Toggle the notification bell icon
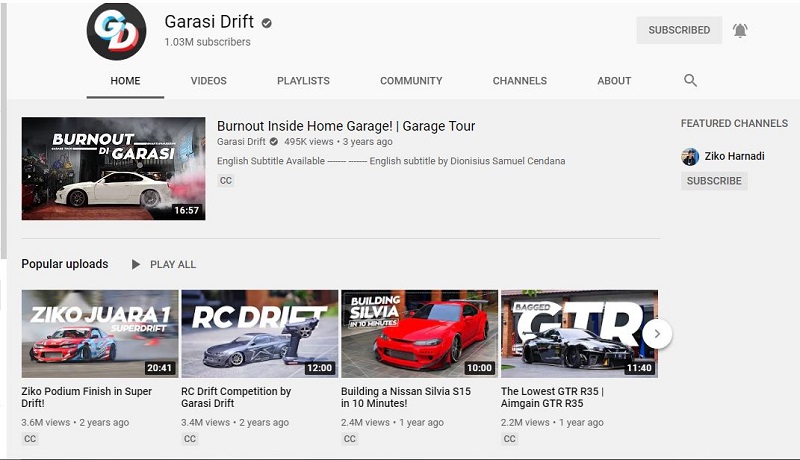The width and height of the screenshot is (800, 460). tap(740, 31)
